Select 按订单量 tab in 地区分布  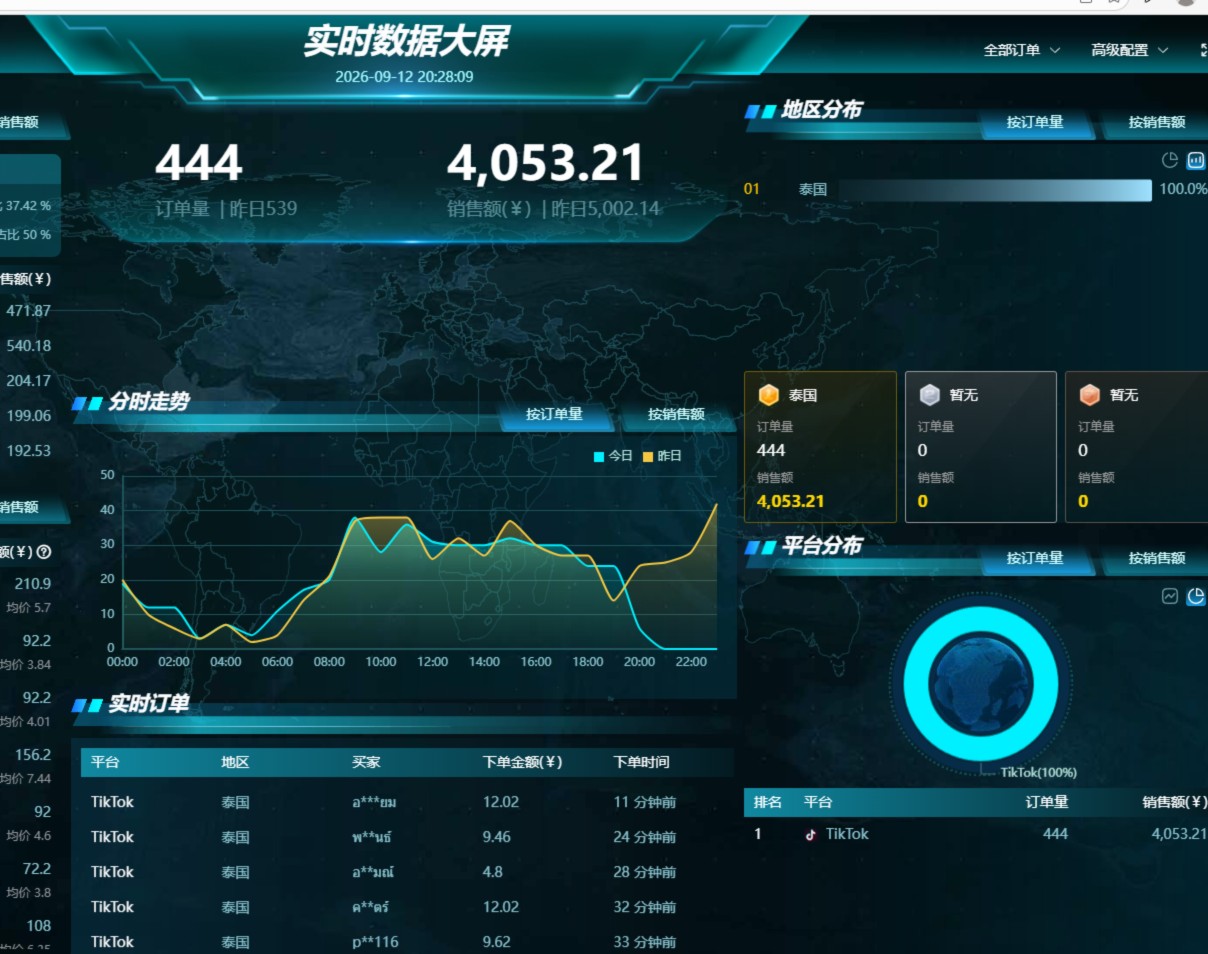[1035, 122]
